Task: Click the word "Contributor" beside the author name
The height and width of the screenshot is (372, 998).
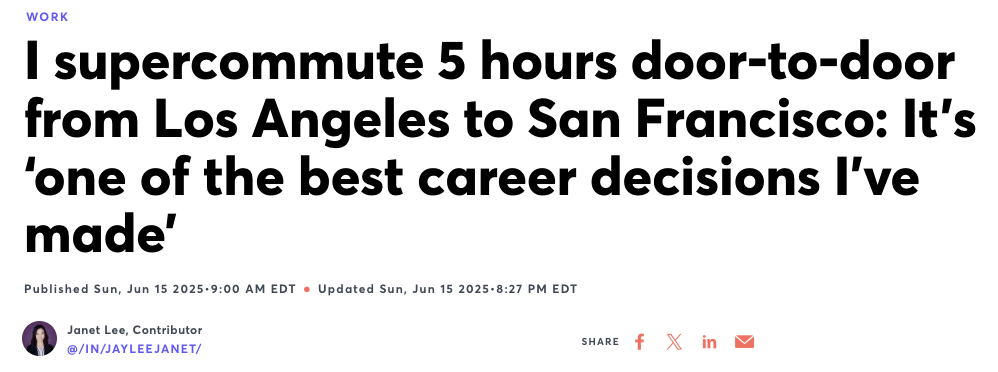Action: [x=167, y=330]
